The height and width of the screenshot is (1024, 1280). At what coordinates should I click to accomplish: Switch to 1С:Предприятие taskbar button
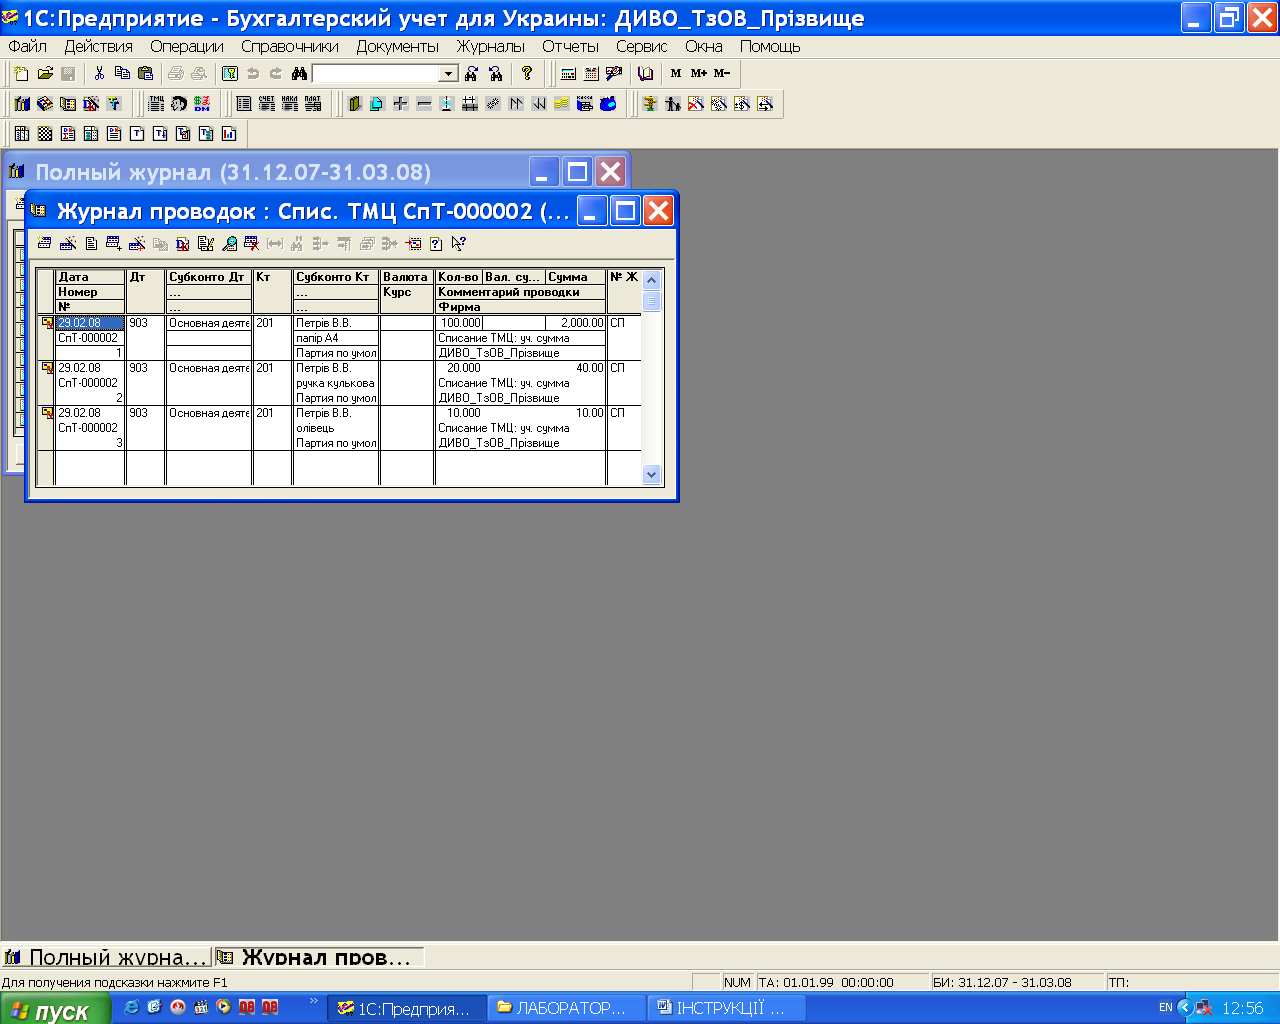click(x=406, y=1008)
